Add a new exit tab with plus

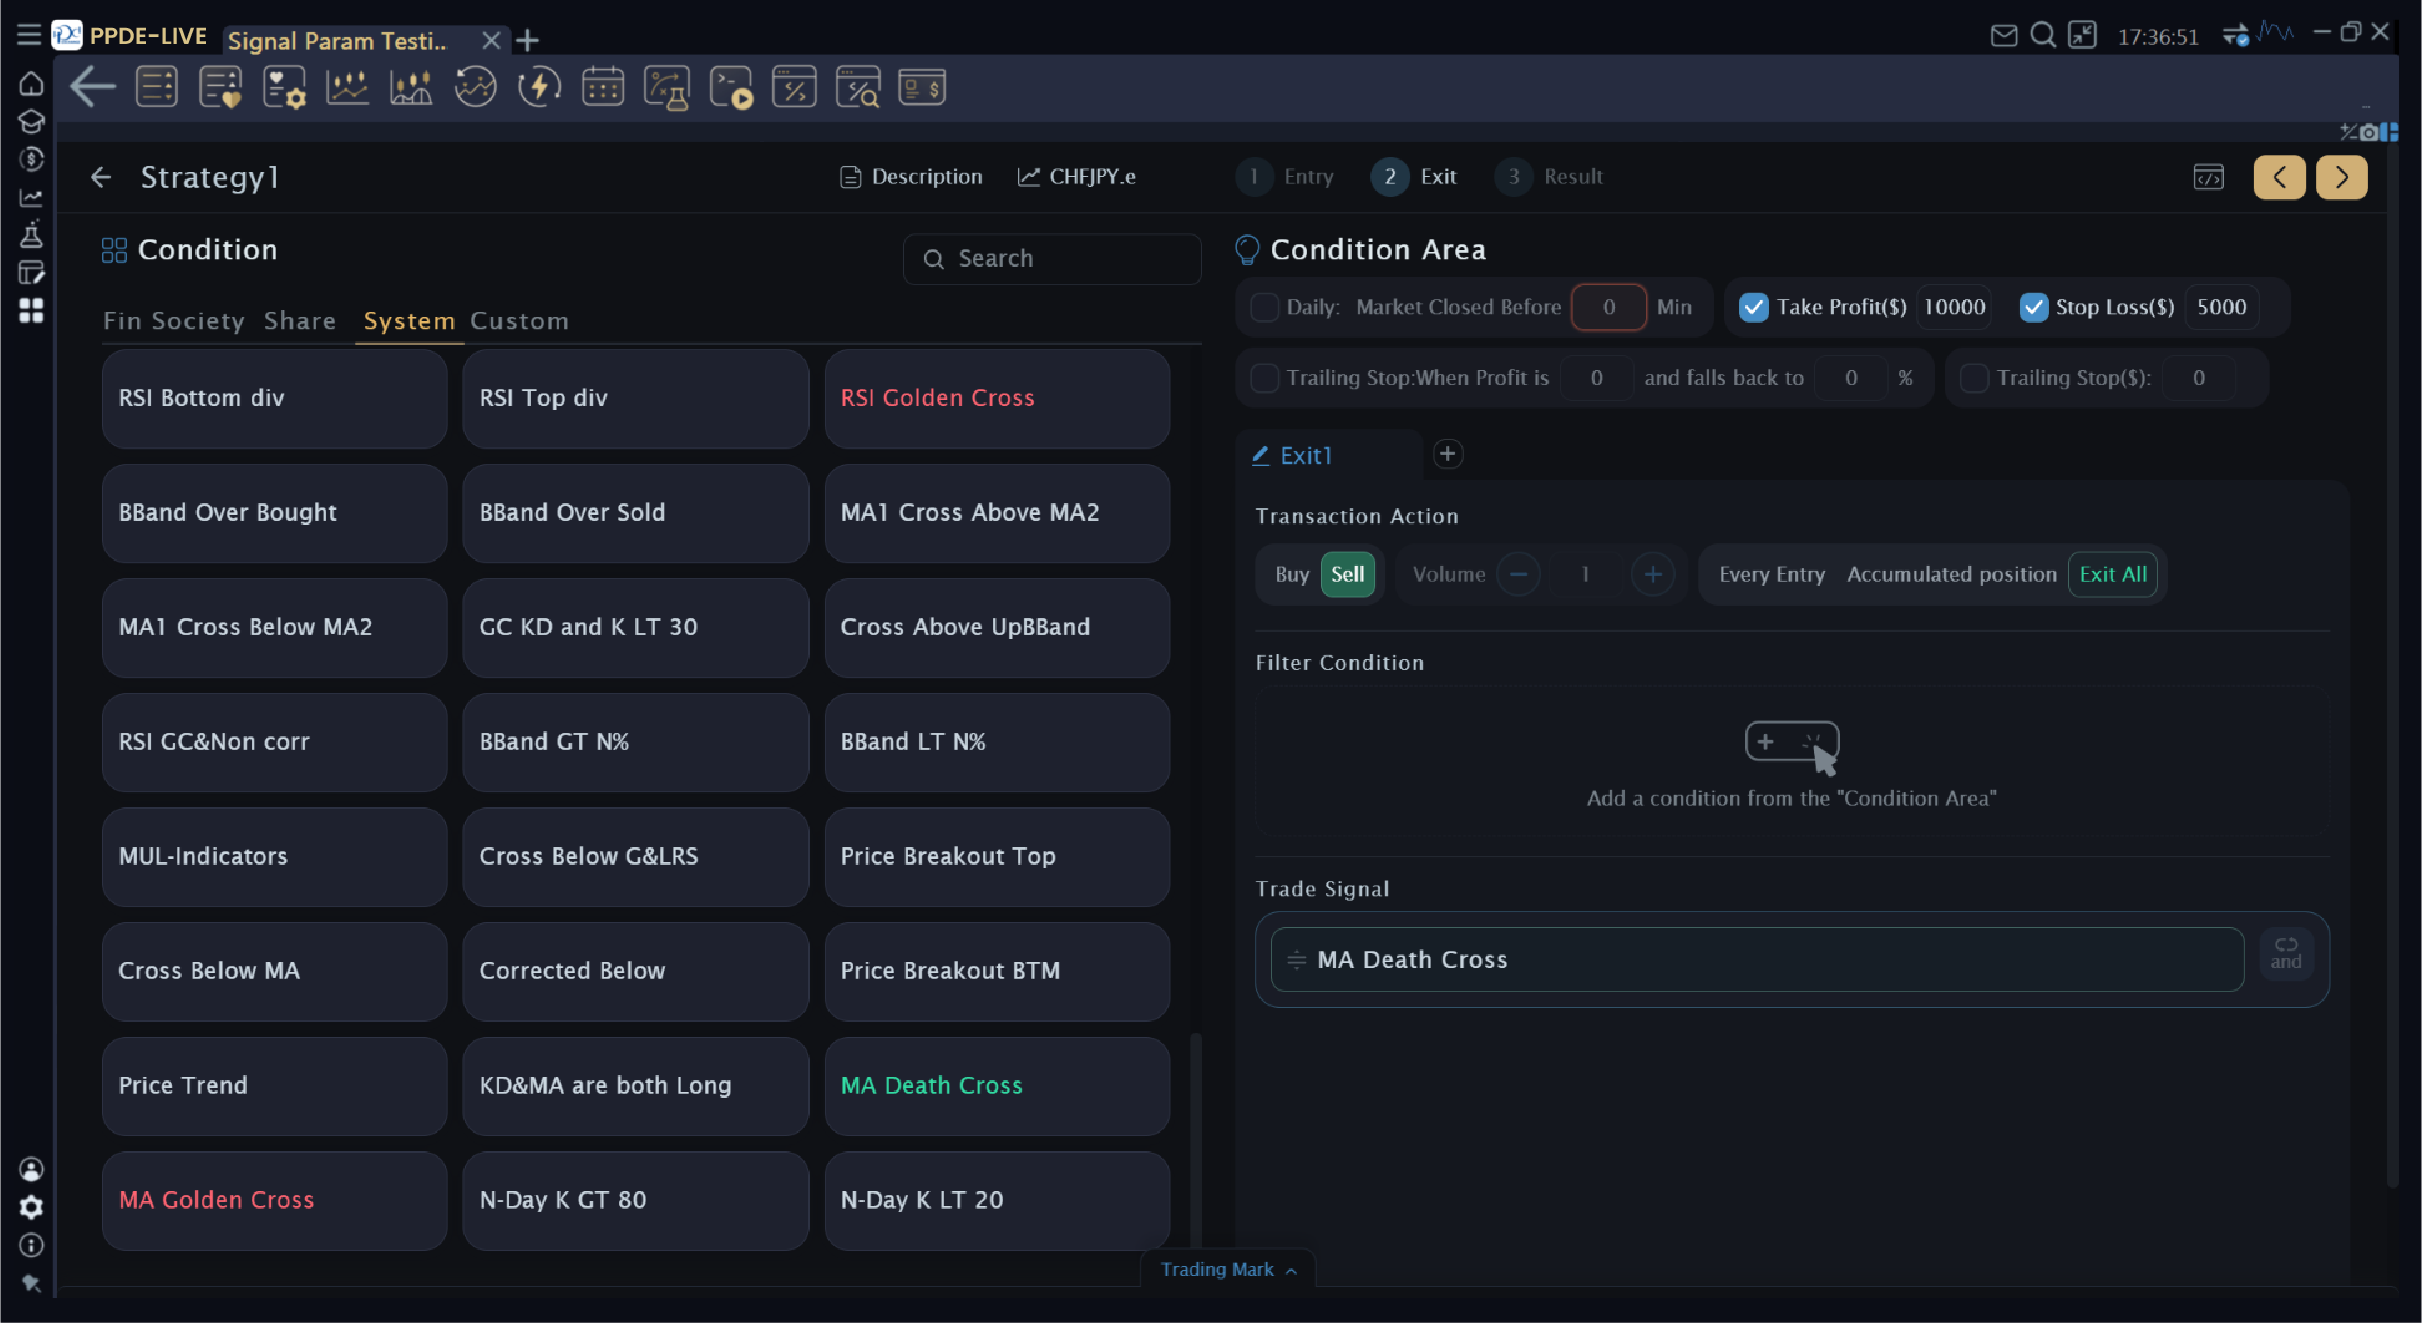[1447, 454]
